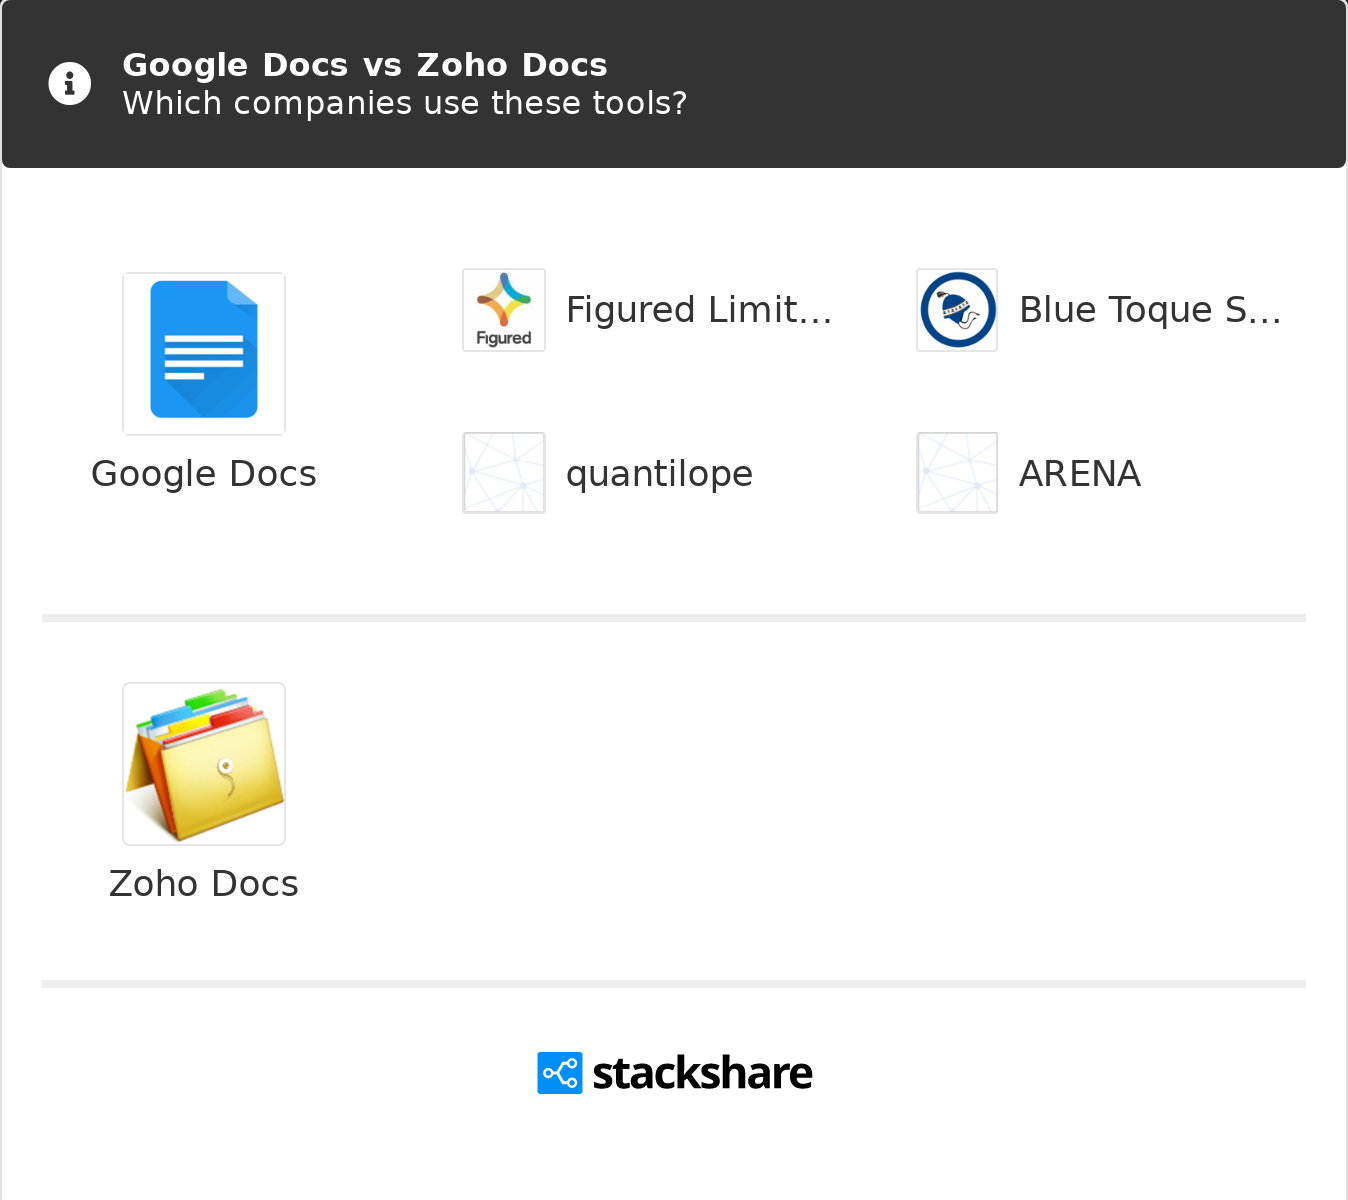Screen dimensions: 1348x1200
Task: Click the Zoho Docs caption under the folder icon
Action: (x=204, y=884)
